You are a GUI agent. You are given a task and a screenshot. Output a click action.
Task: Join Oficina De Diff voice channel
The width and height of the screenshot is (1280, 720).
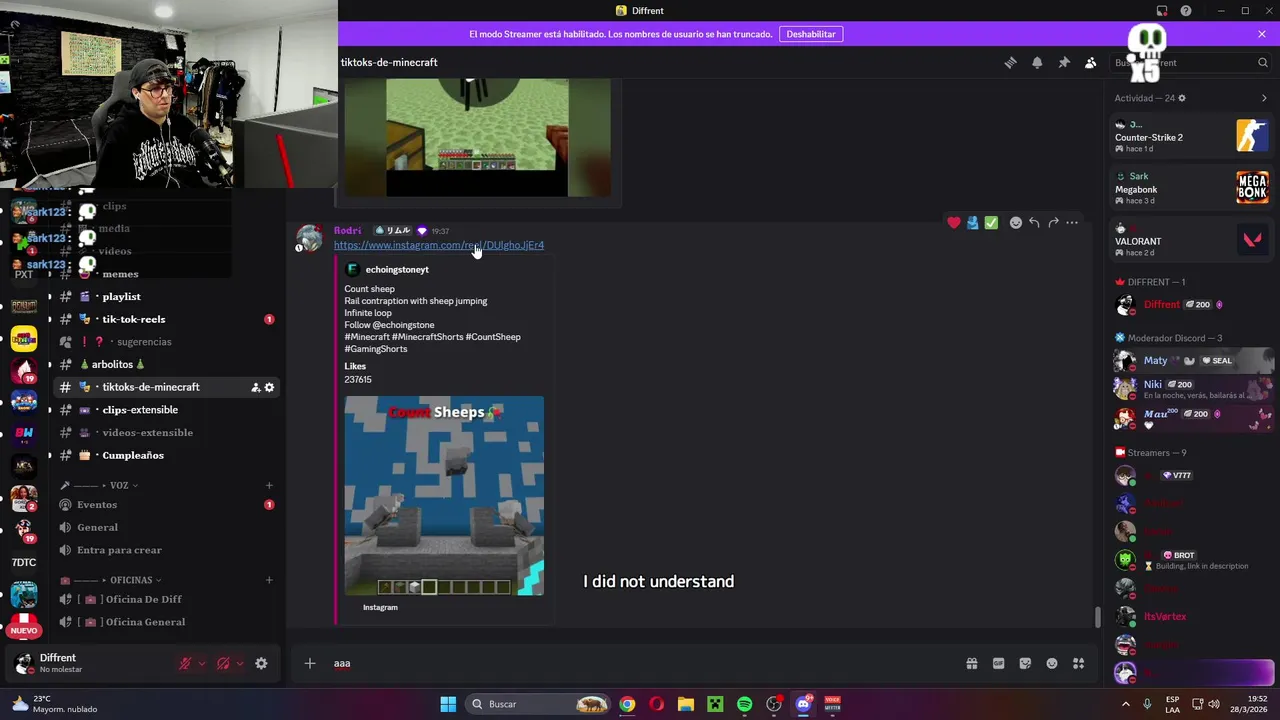[x=166, y=599]
